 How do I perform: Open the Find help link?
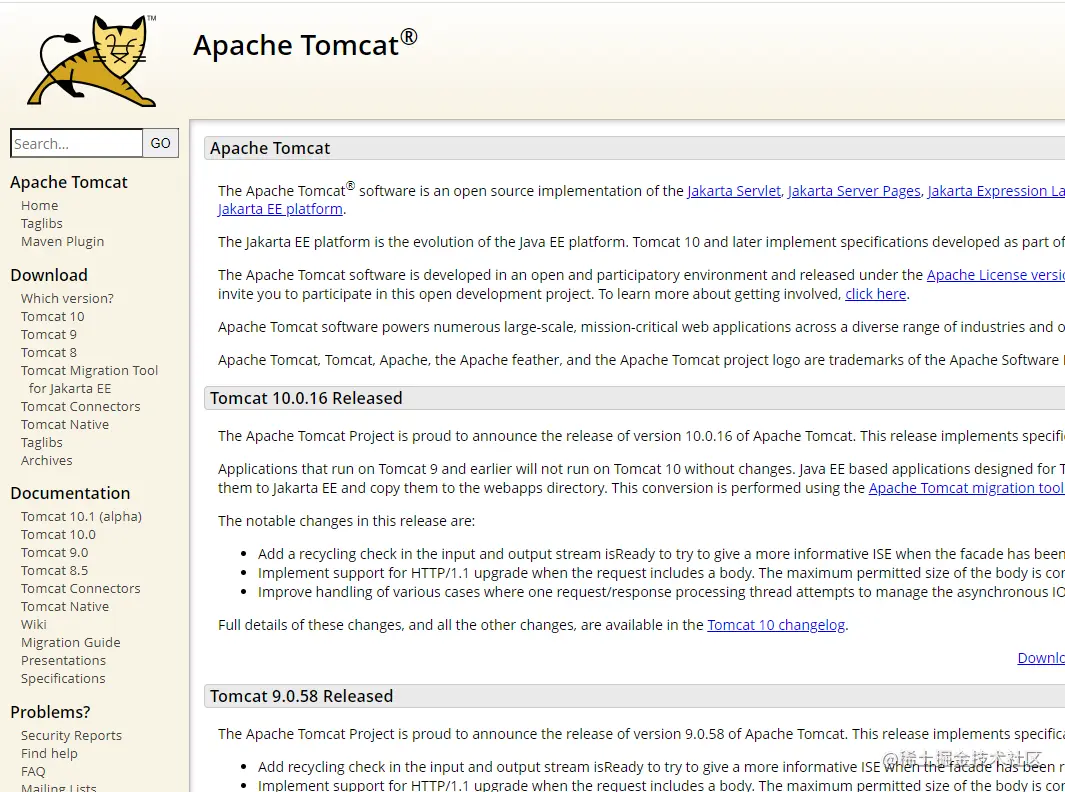pos(49,753)
